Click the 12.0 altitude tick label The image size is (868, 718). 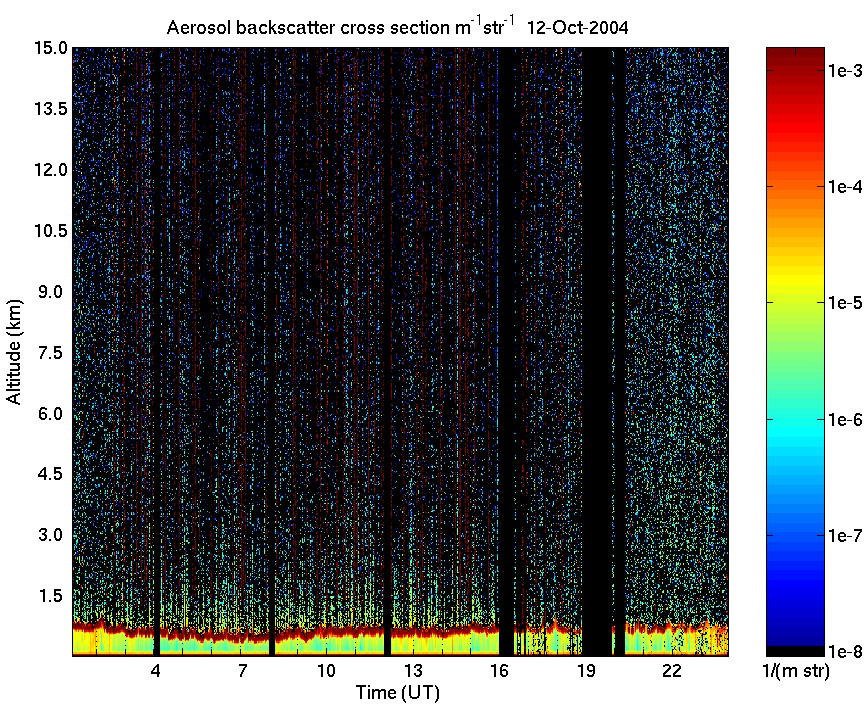click(x=51, y=170)
